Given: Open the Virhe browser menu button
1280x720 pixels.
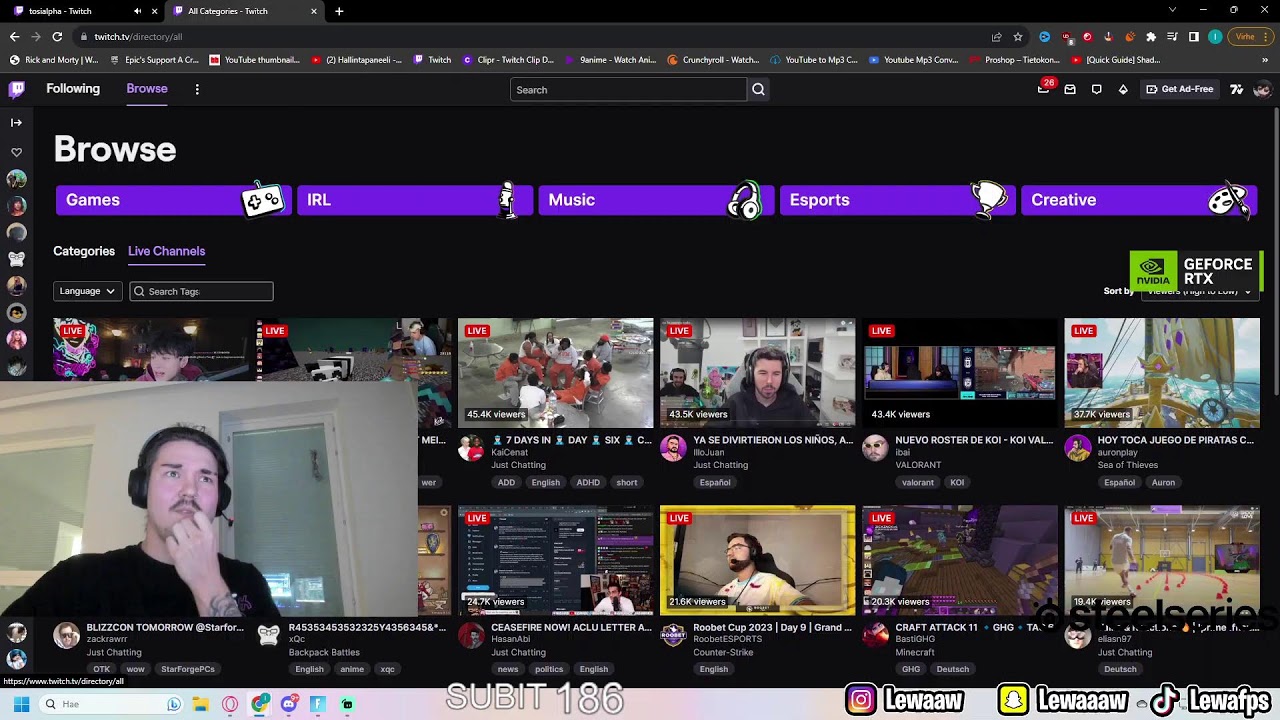Looking at the screenshot, I should point(1251,37).
